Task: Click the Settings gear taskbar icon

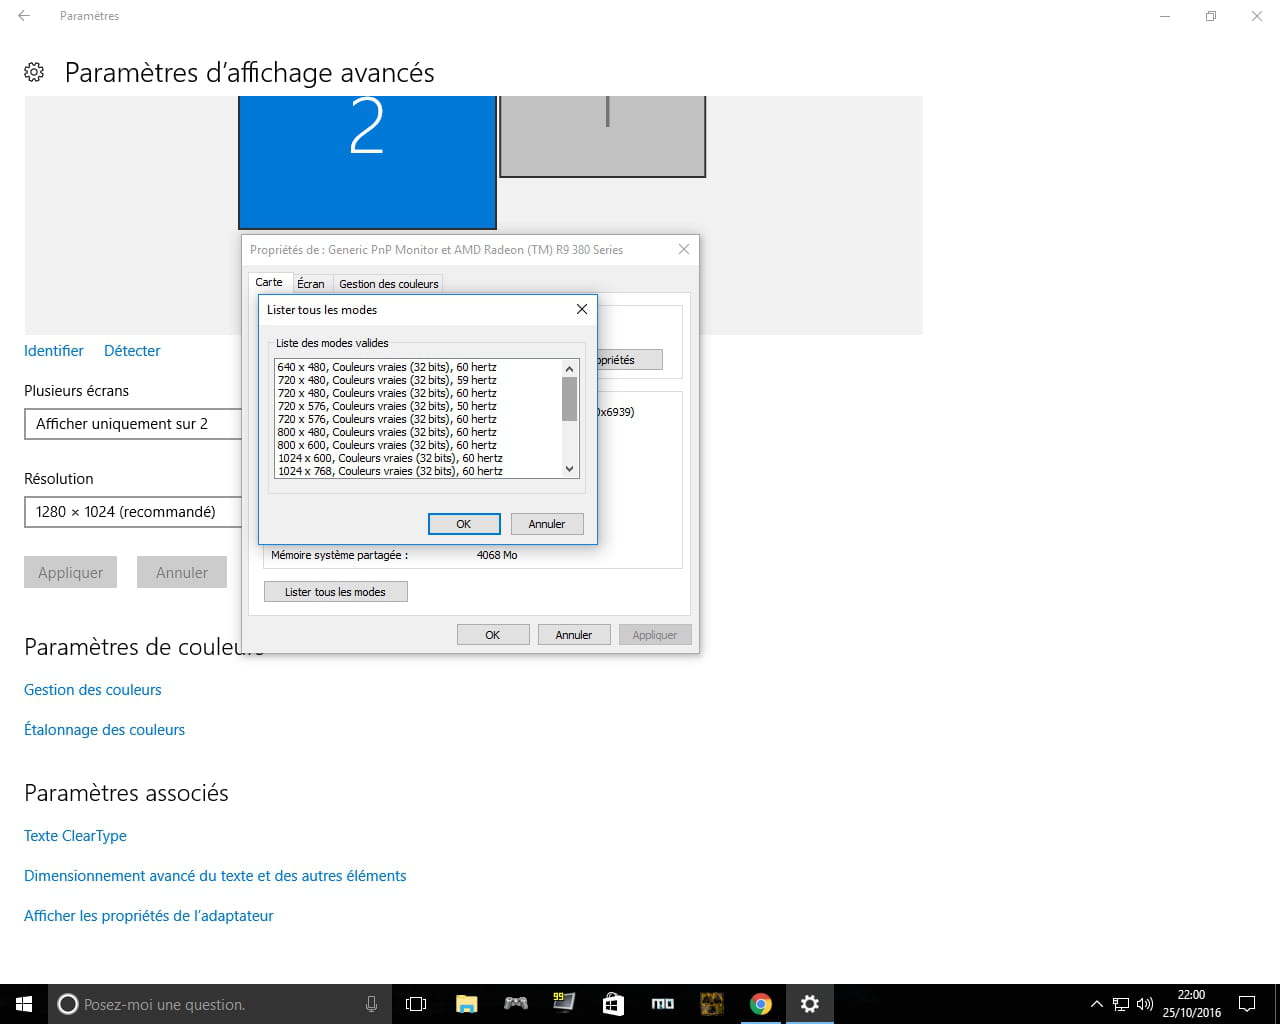Action: pos(809,1004)
